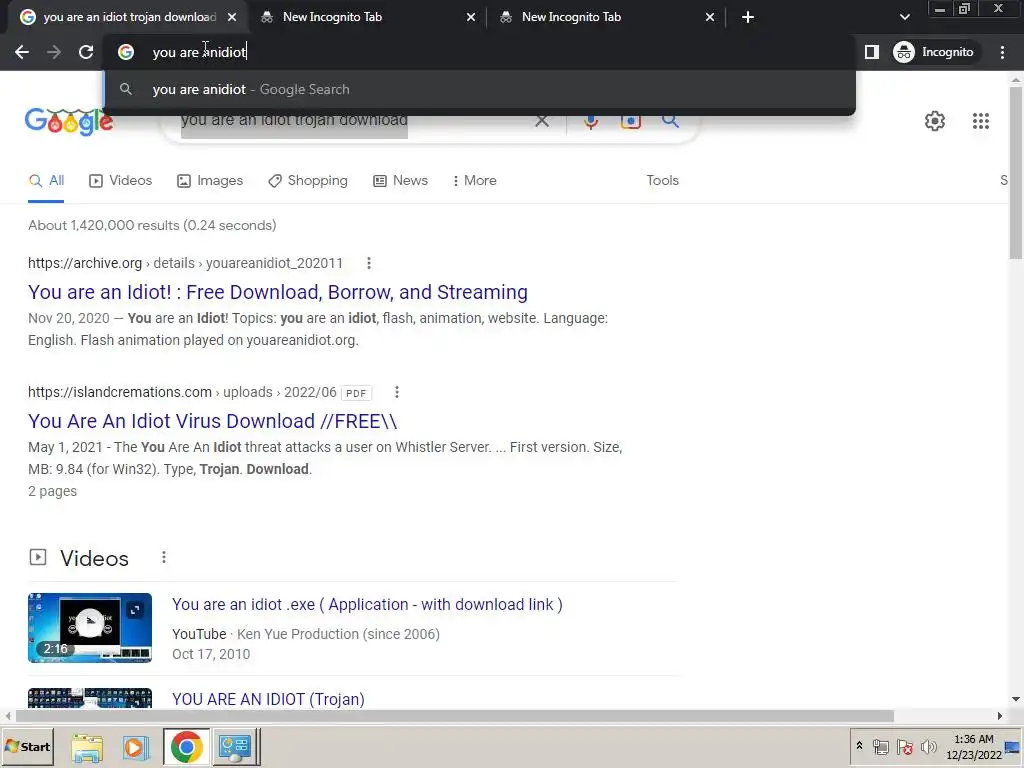Click the second video thumbnail
The image size is (1024, 768).
point(90,698)
